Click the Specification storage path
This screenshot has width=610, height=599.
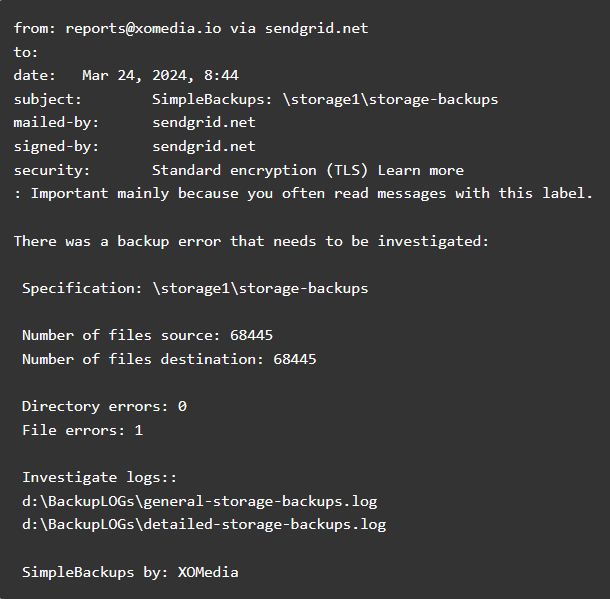click(x=260, y=288)
